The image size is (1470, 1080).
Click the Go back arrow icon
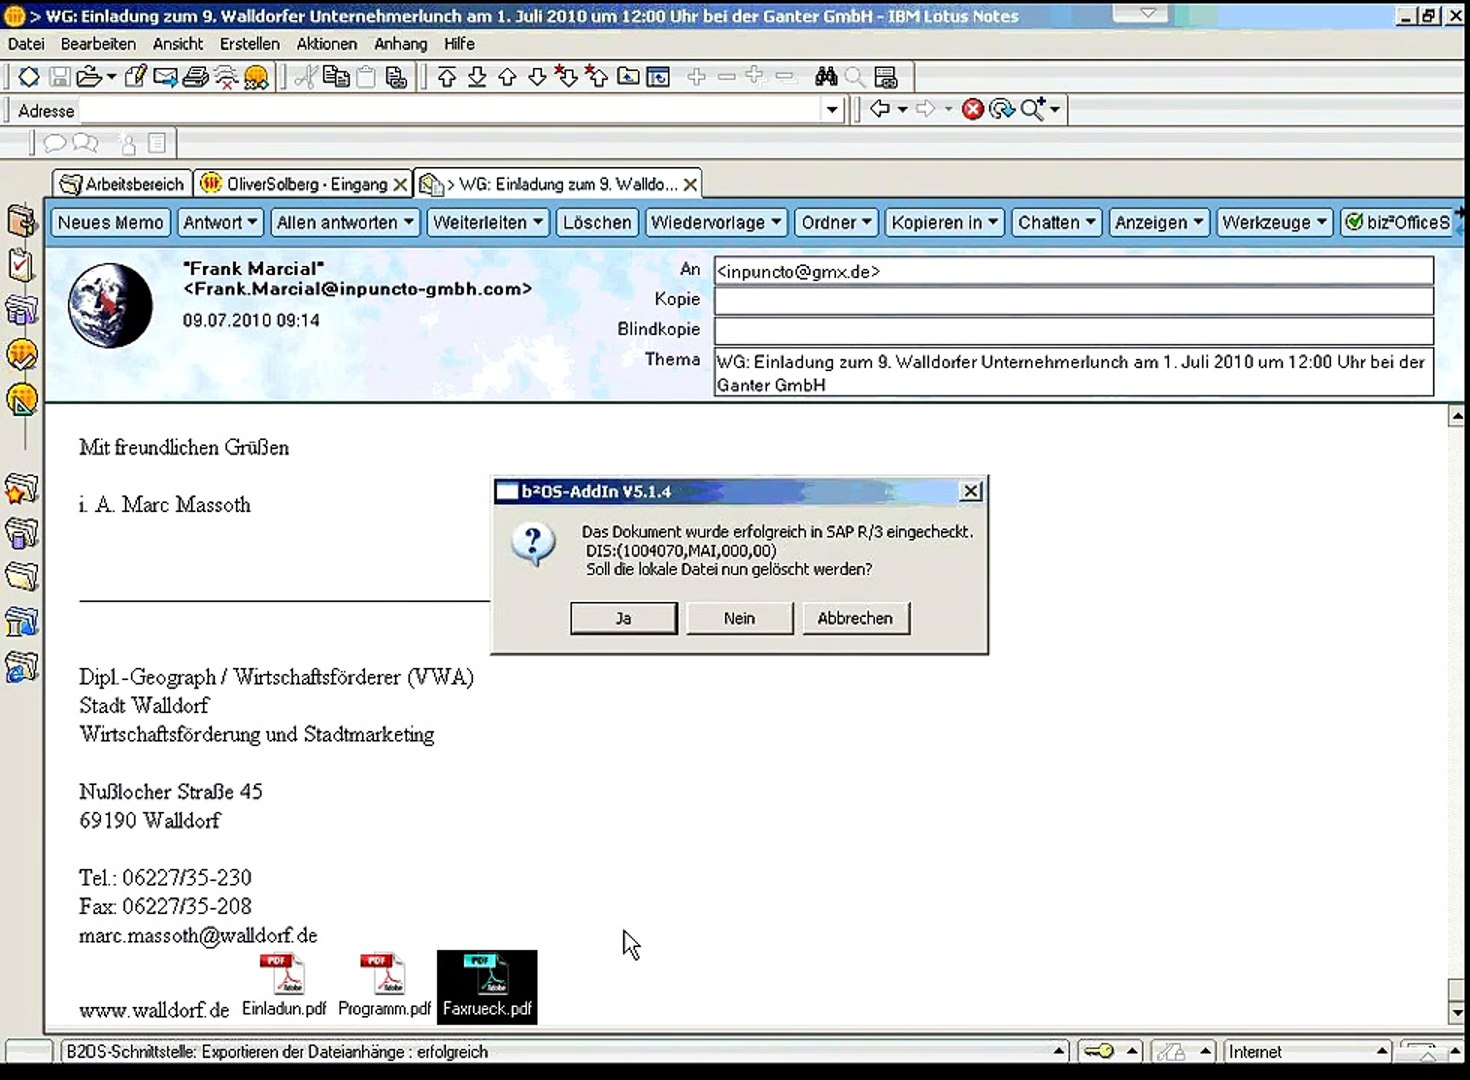click(x=880, y=108)
